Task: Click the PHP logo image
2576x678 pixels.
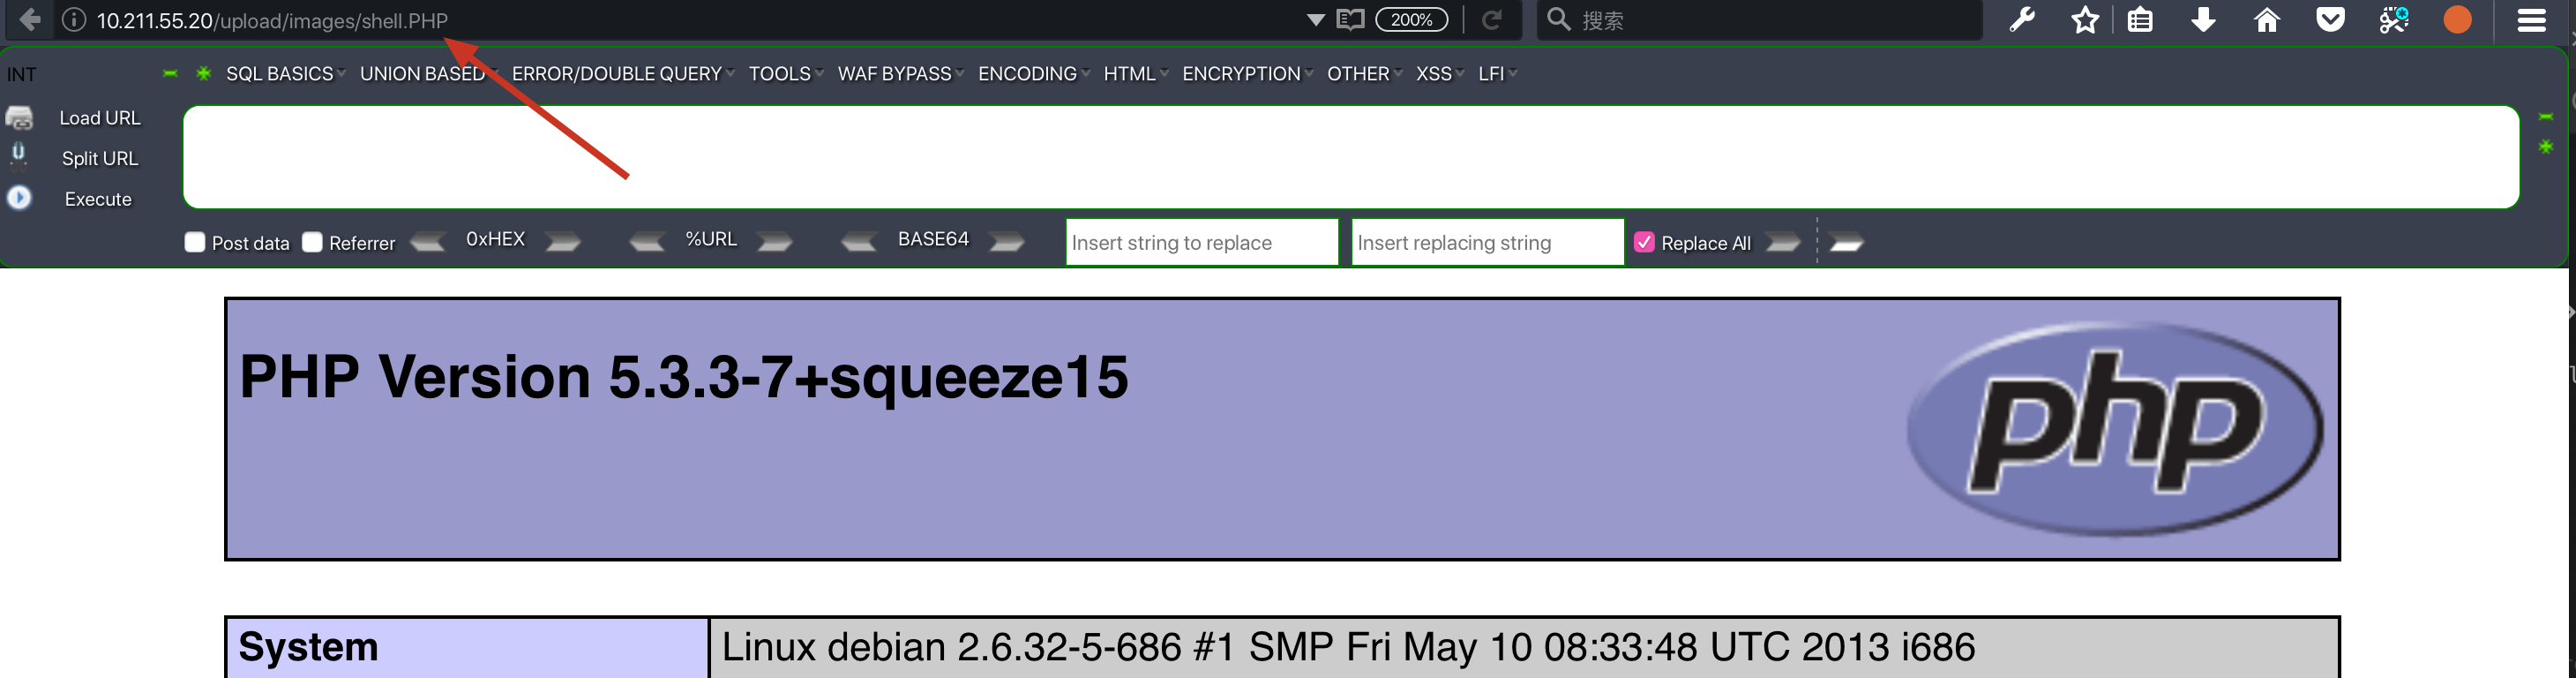Action: tap(2114, 429)
